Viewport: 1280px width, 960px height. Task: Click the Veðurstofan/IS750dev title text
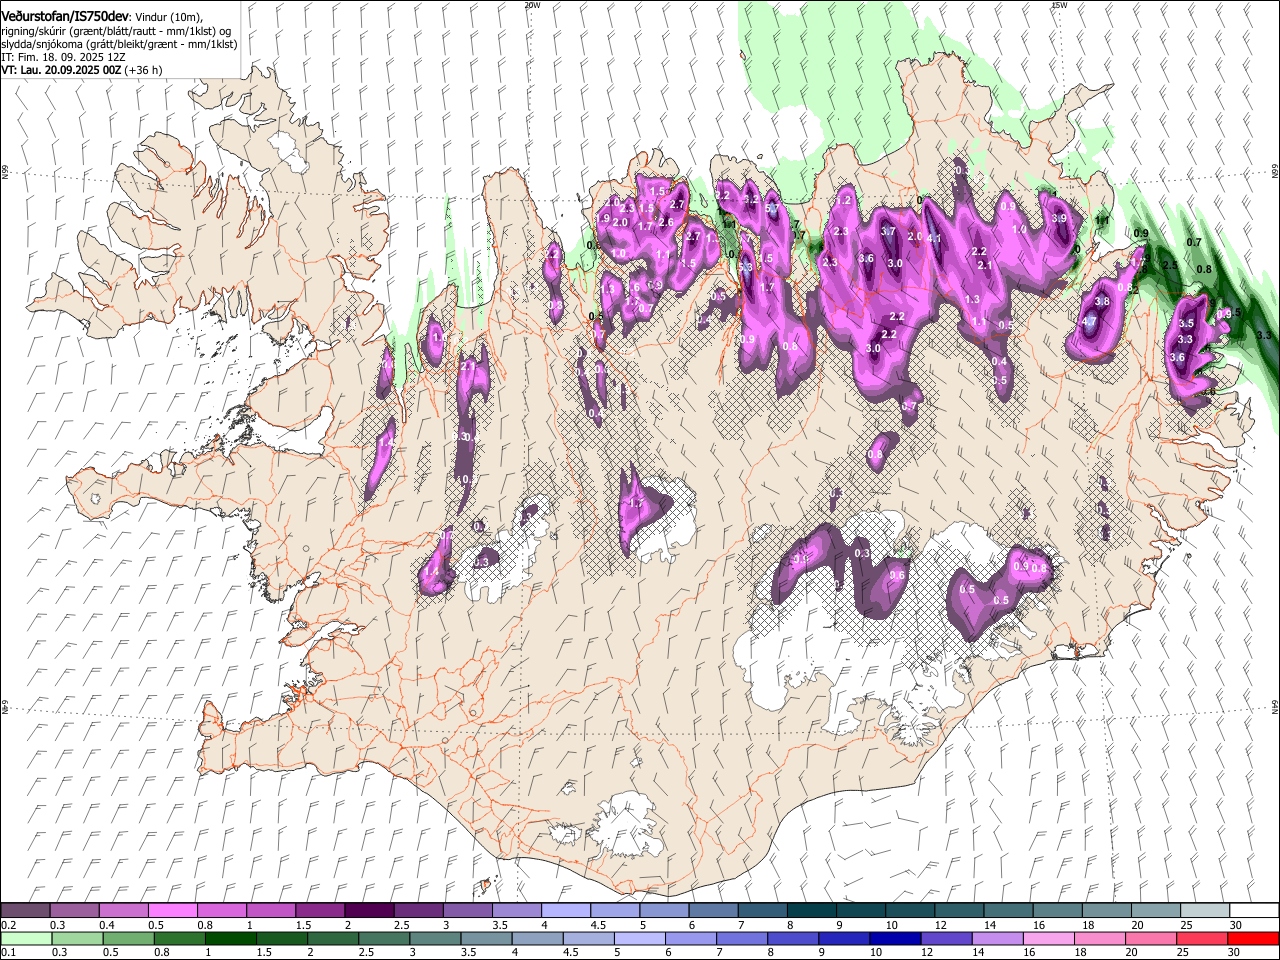pos(66,17)
